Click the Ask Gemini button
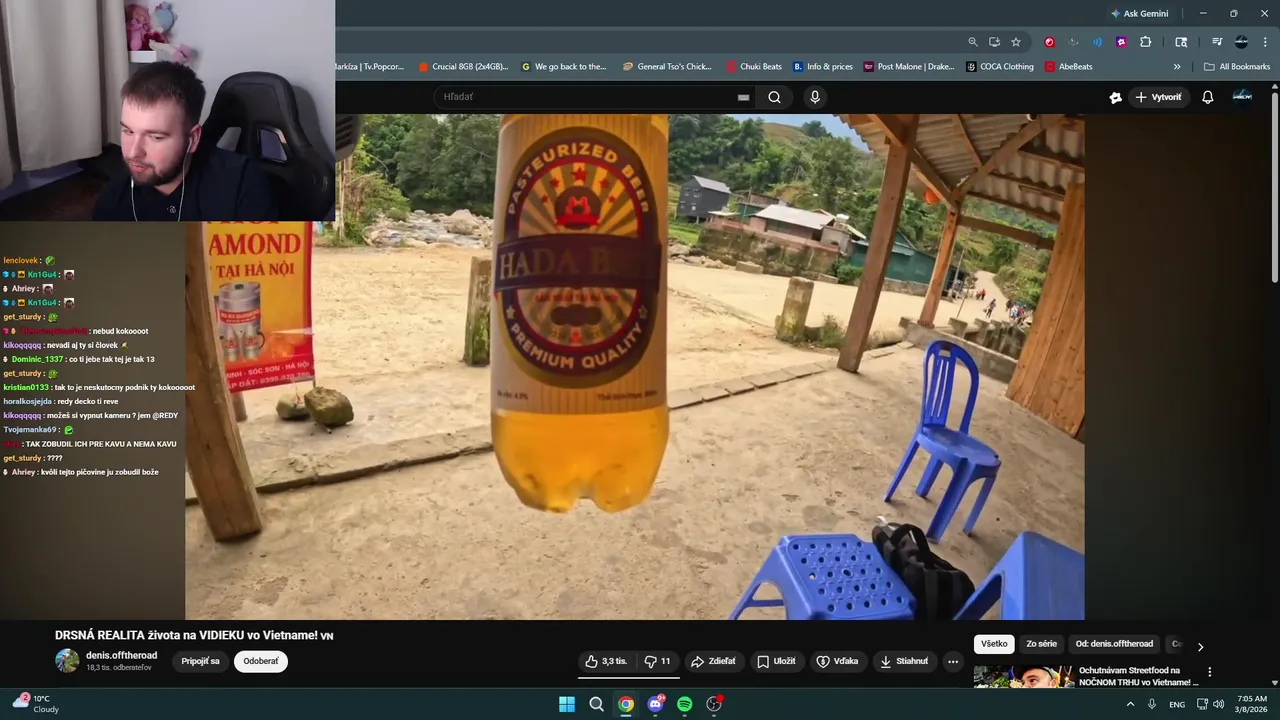Image resolution: width=1280 pixels, height=720 pixels. (x=1139, y=13)
